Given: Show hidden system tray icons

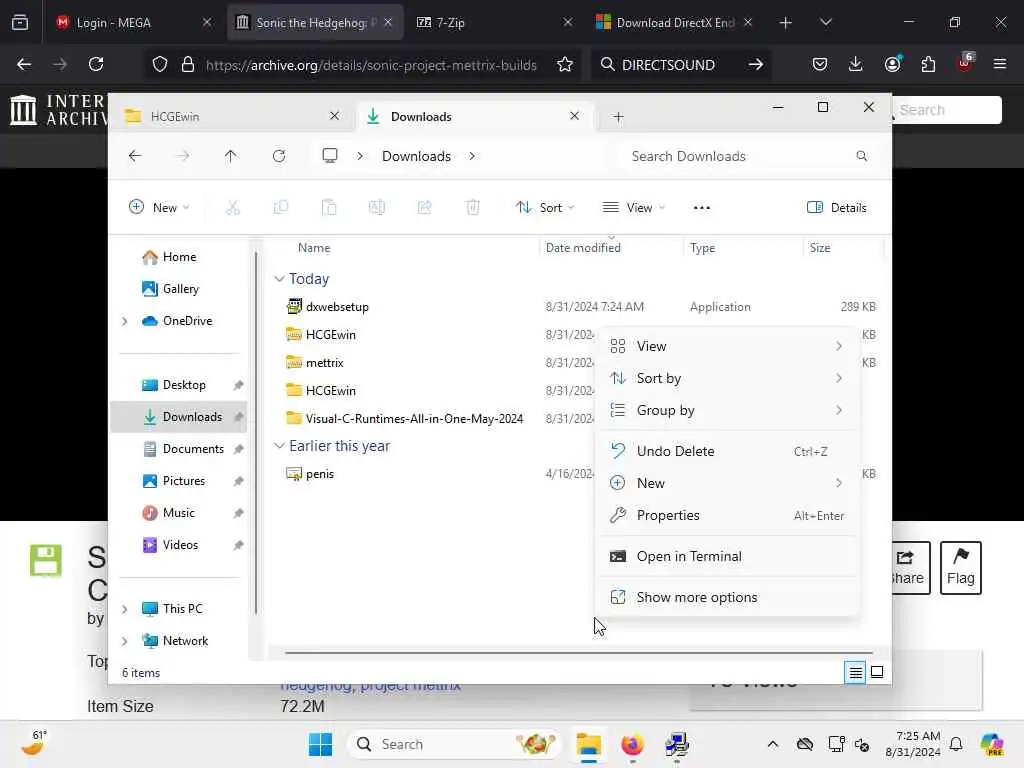Looking at the screenshot, I should (773, 744).
